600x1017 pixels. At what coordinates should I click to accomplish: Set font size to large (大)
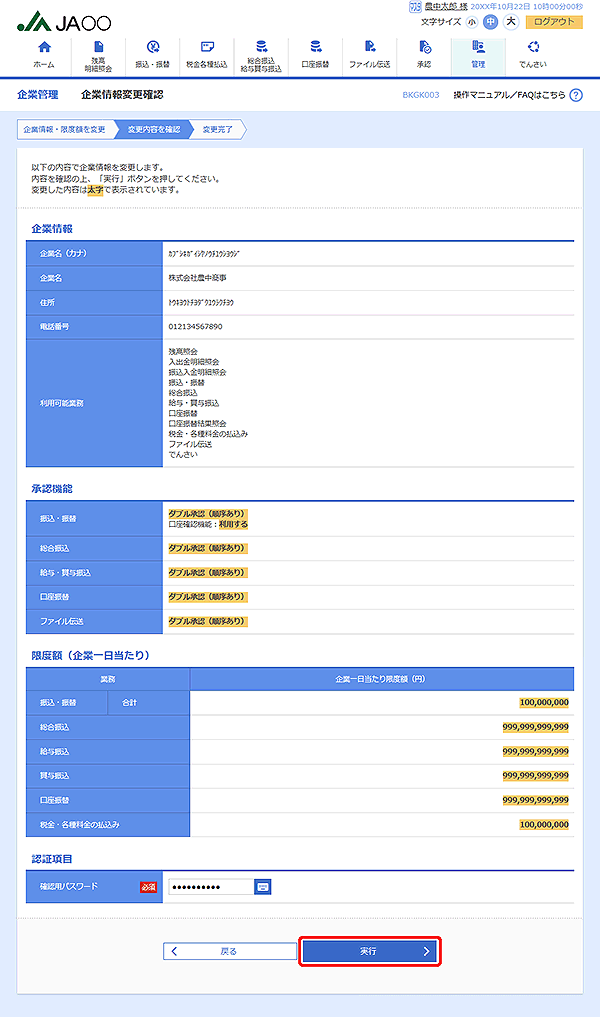pyautogui.click(x=511, y=21)
